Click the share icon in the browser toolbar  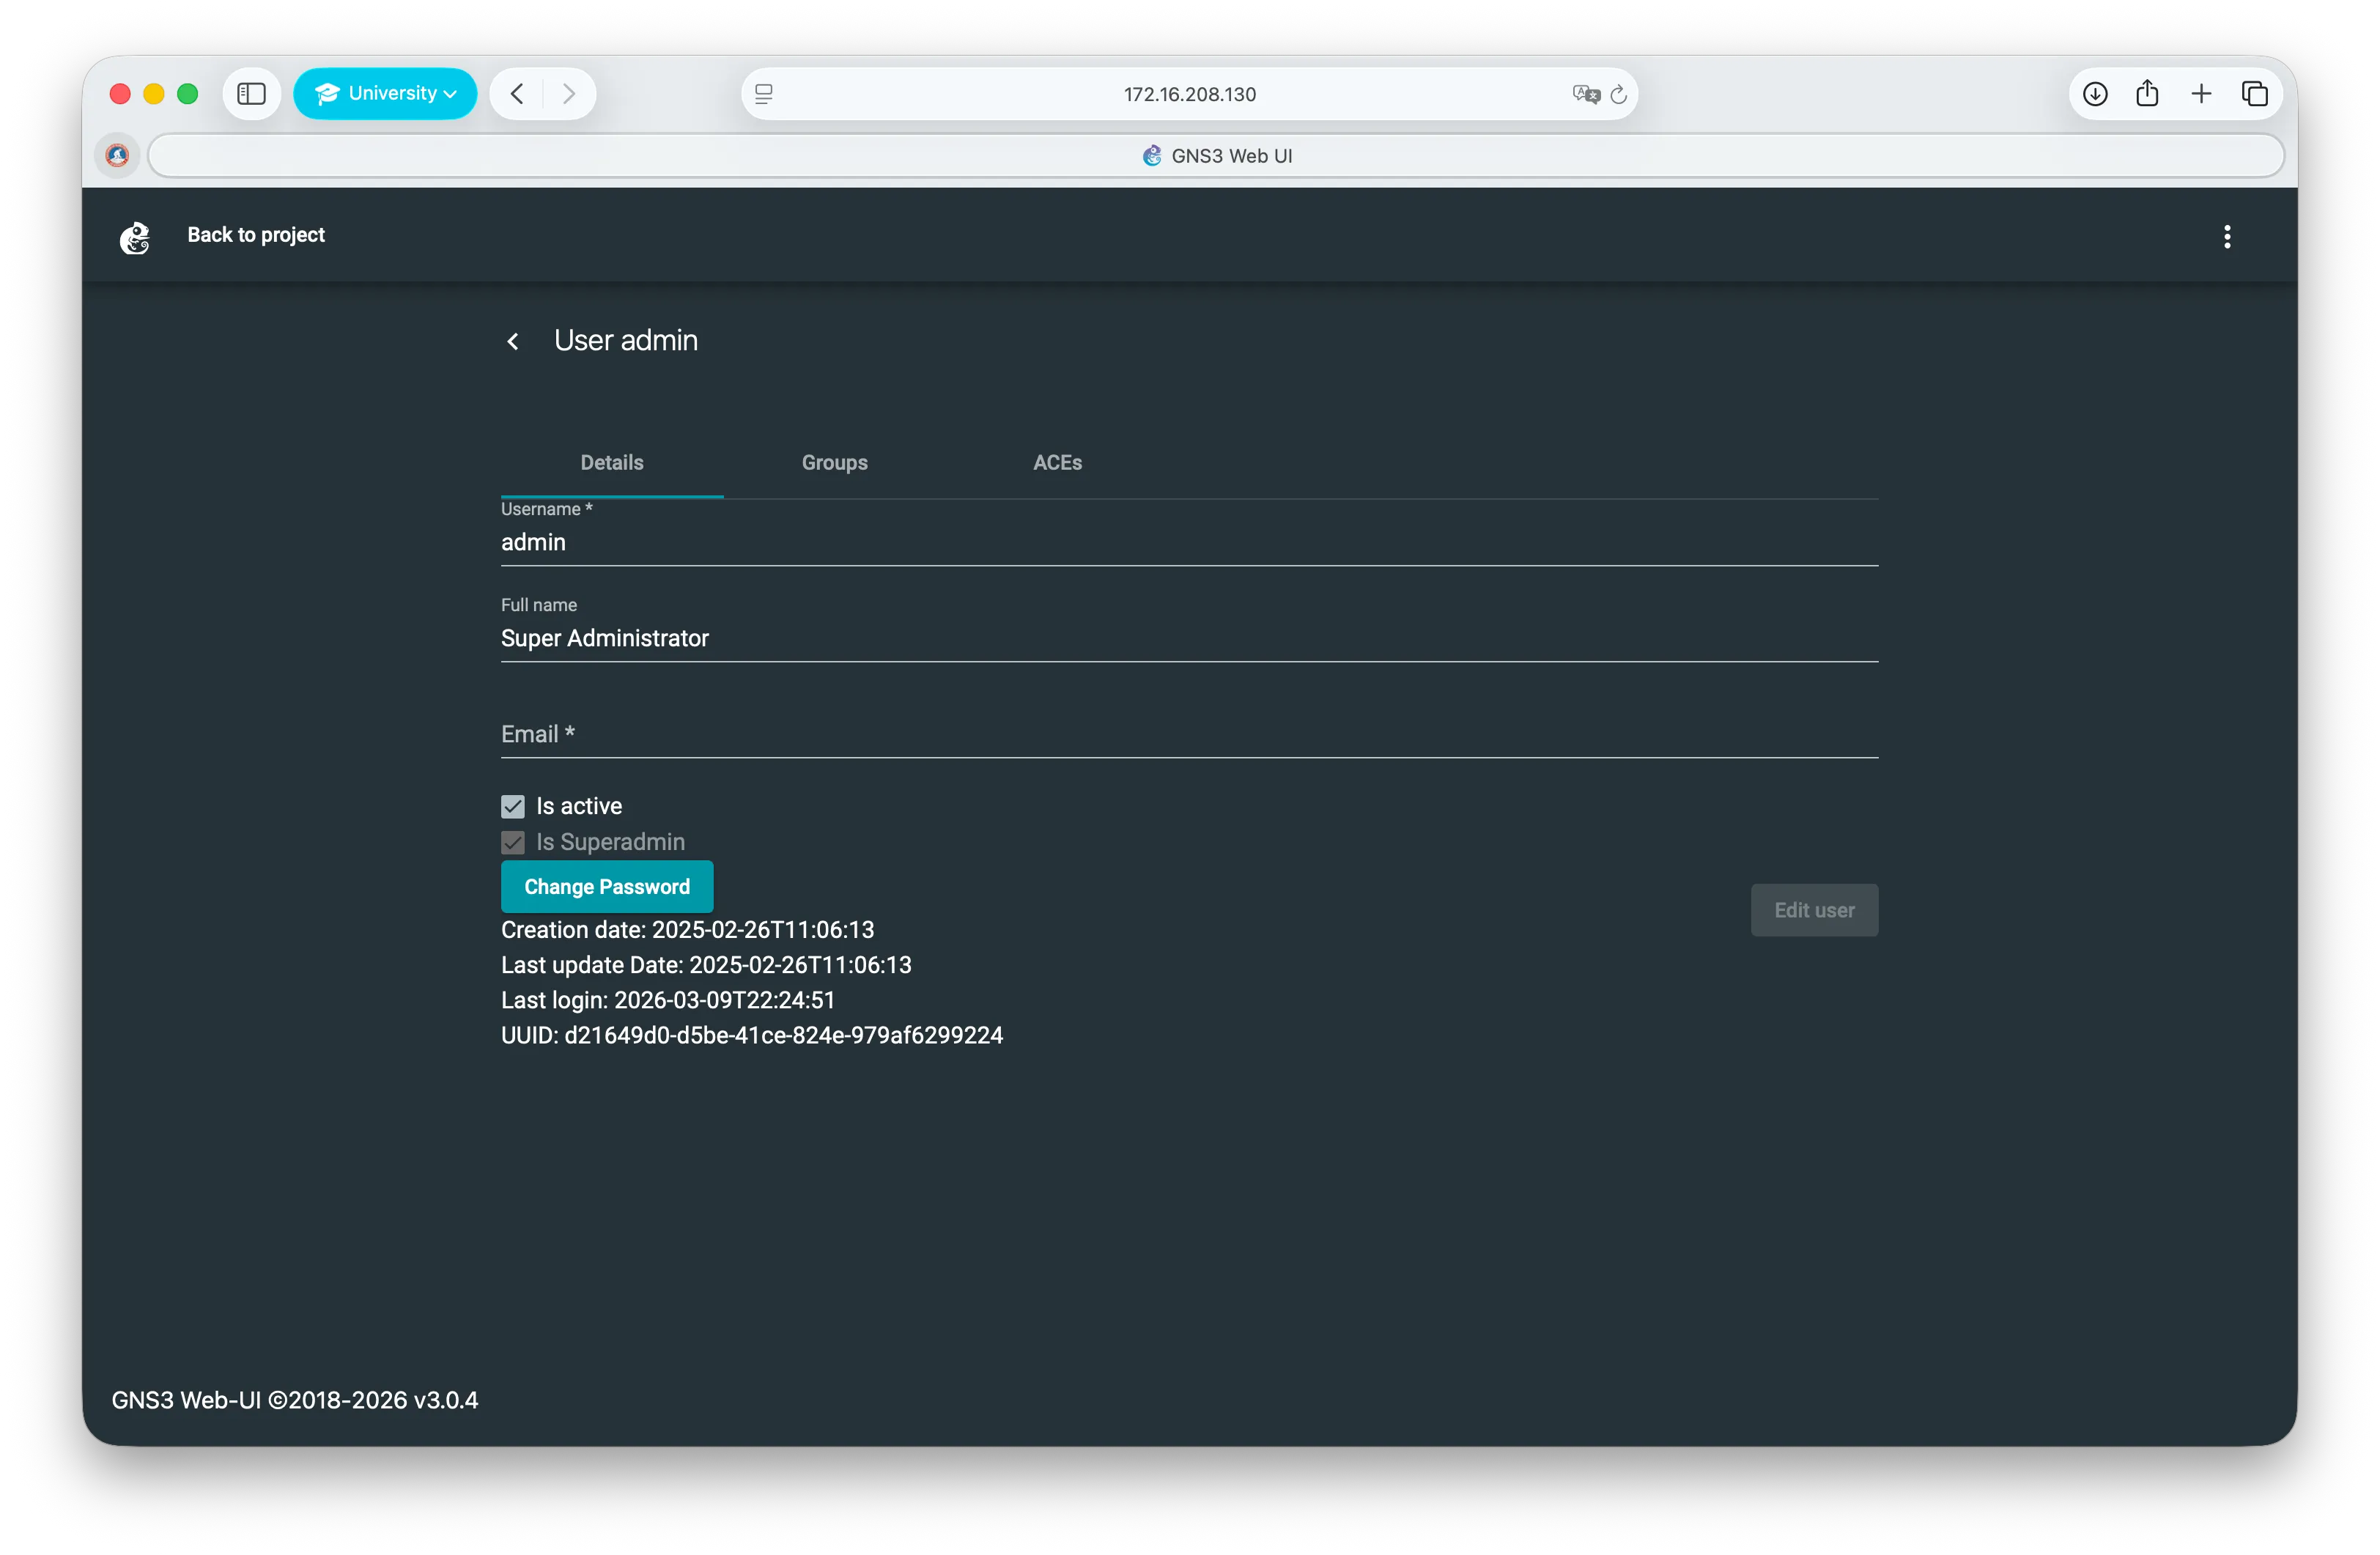(2148, 93)
